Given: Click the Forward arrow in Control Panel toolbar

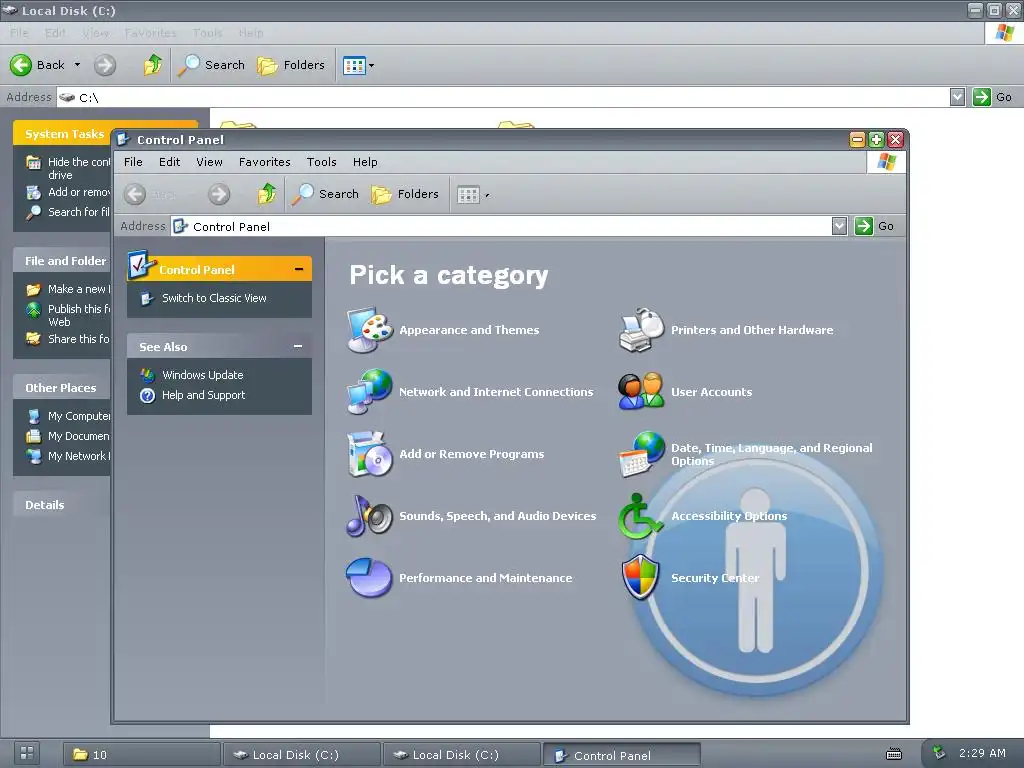Looking at the screenshot, I should point(219,194).
